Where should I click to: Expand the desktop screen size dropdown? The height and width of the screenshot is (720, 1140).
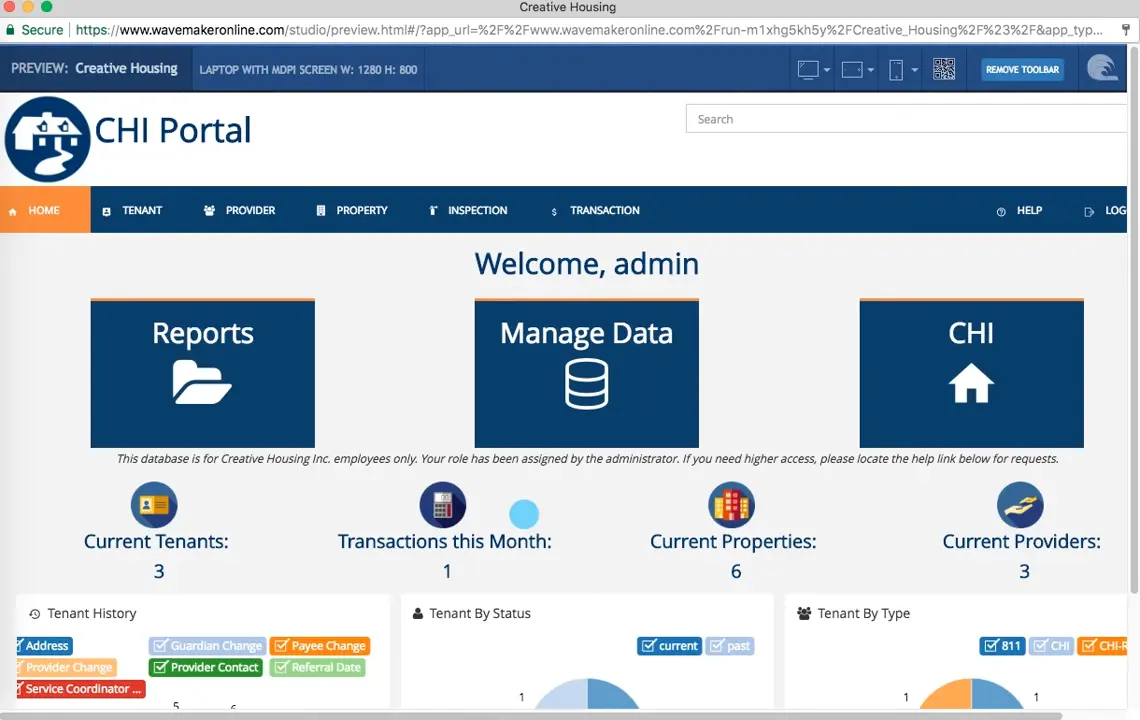tap(814, 70)
